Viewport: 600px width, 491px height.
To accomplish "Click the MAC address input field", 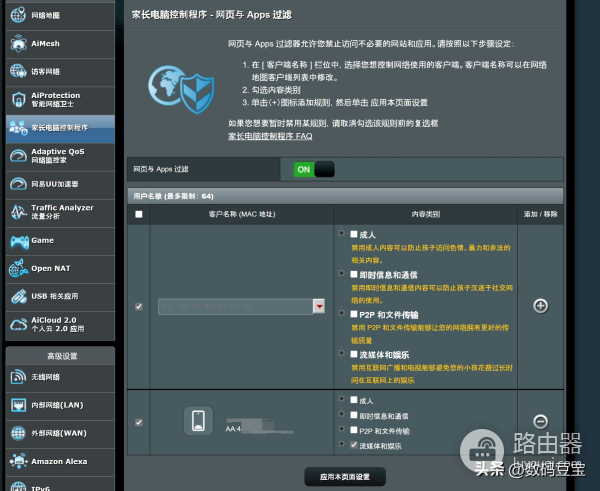I will point(235,307).
